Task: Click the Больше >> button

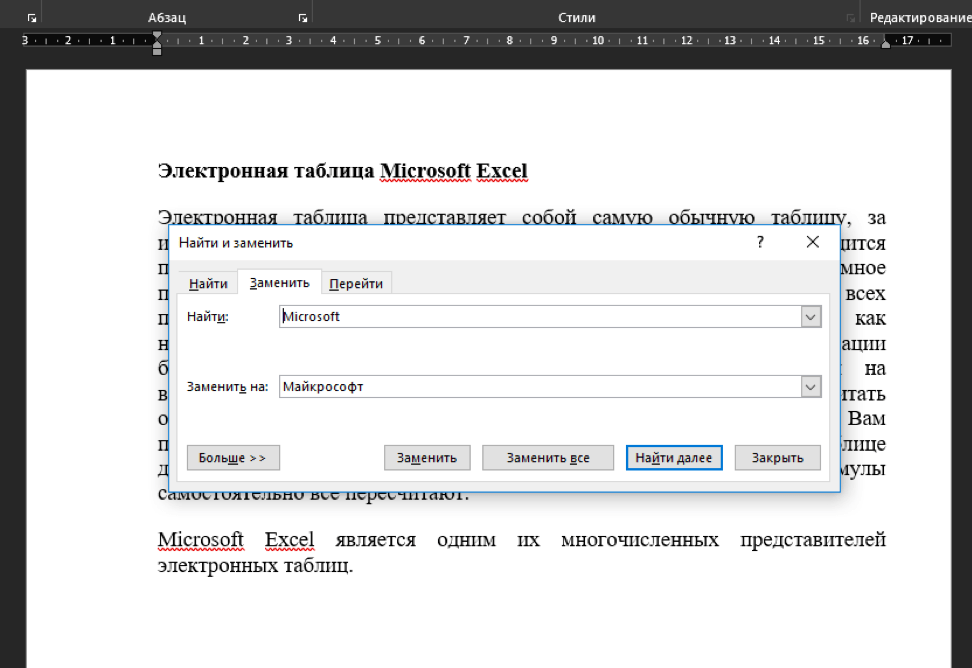Action: (x=233, y=458)
